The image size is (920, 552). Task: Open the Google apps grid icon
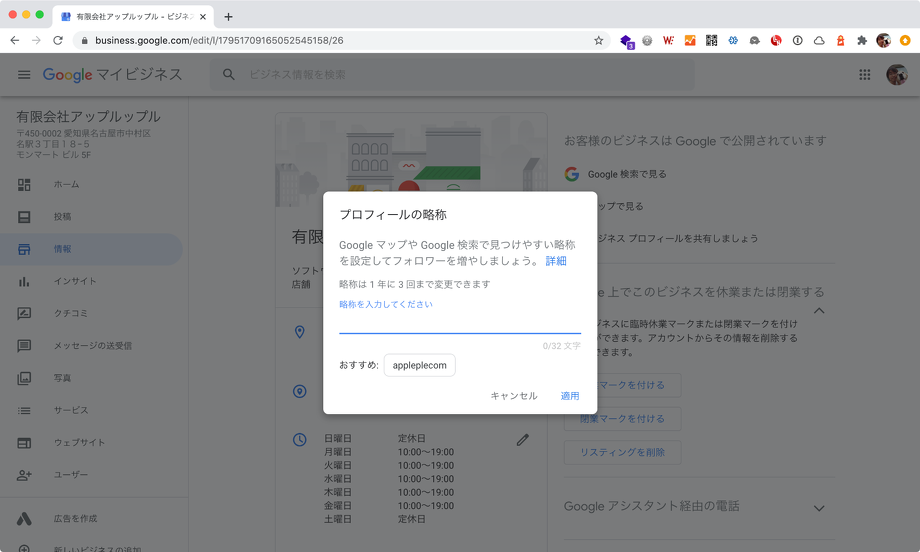point(865,75)
